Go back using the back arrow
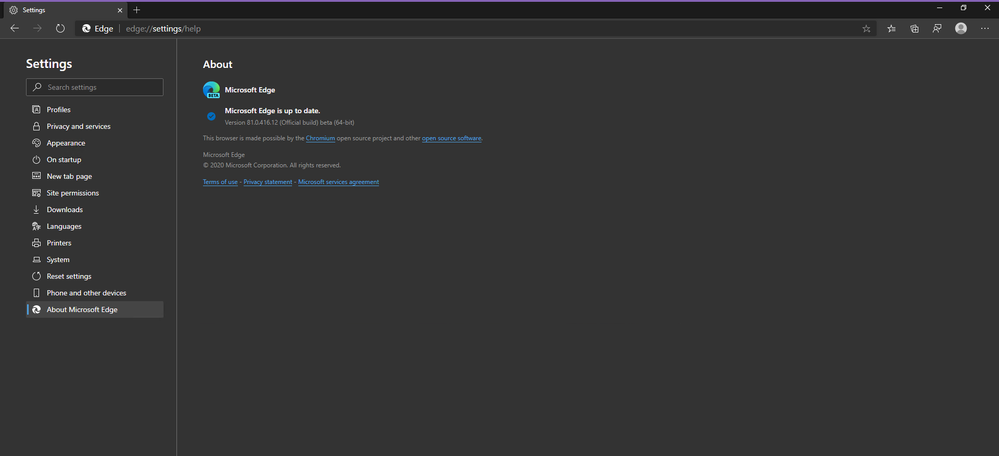Screen dimensions: 999x456 pyautogui.click(x=15, y=29)
